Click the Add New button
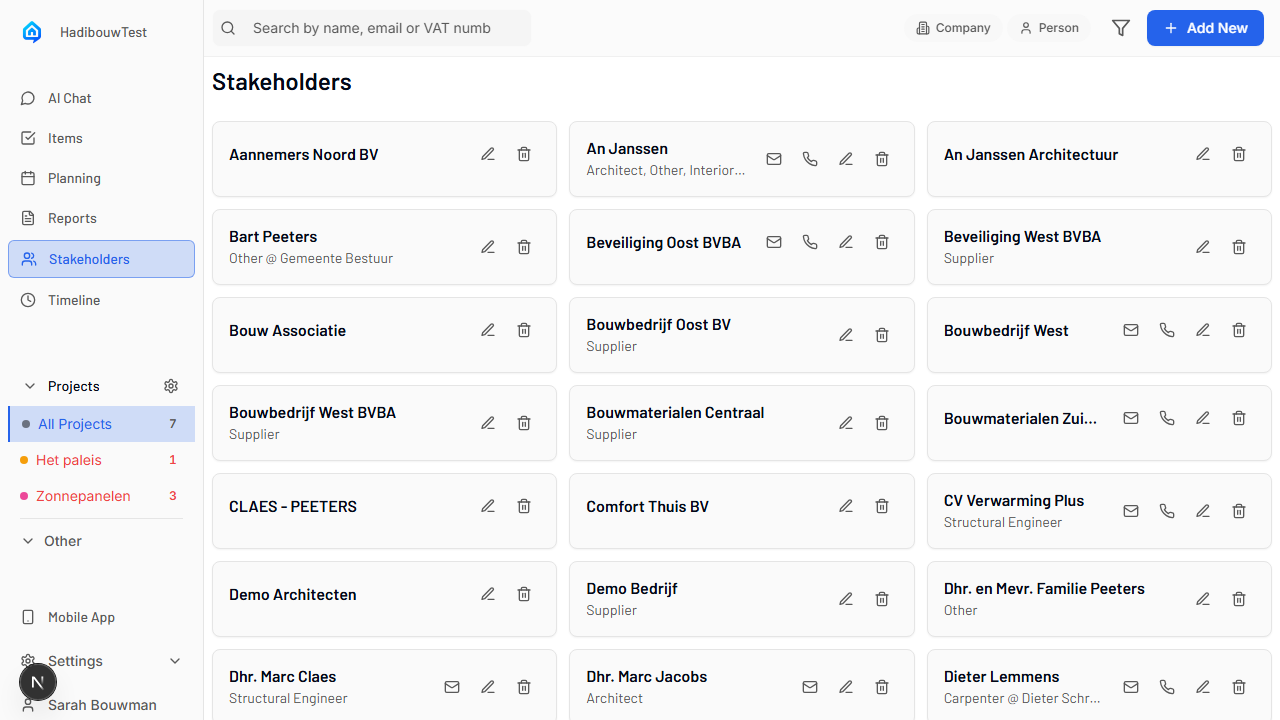 pyautogui.click(x=1205, y=28)
